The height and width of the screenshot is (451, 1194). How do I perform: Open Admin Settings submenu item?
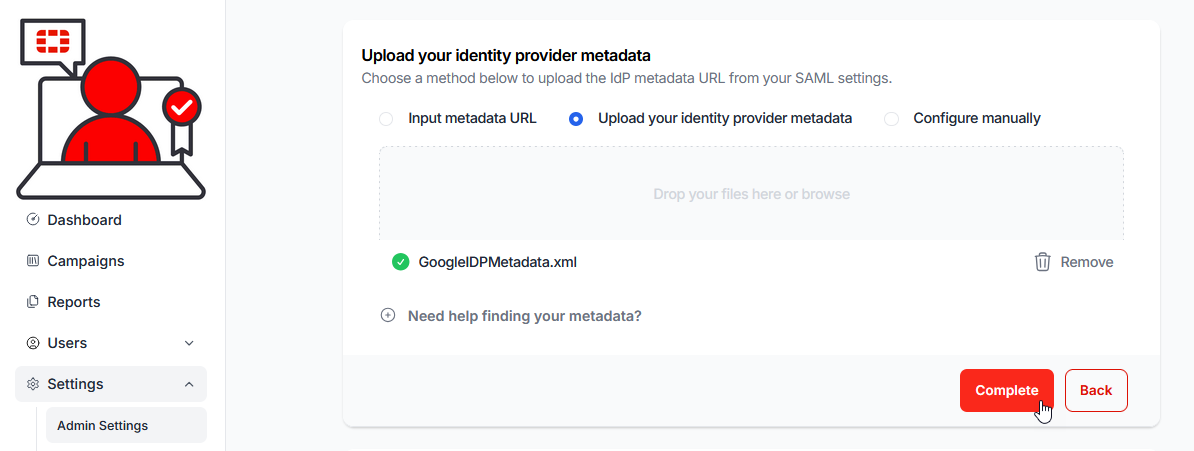coord(102,425)
